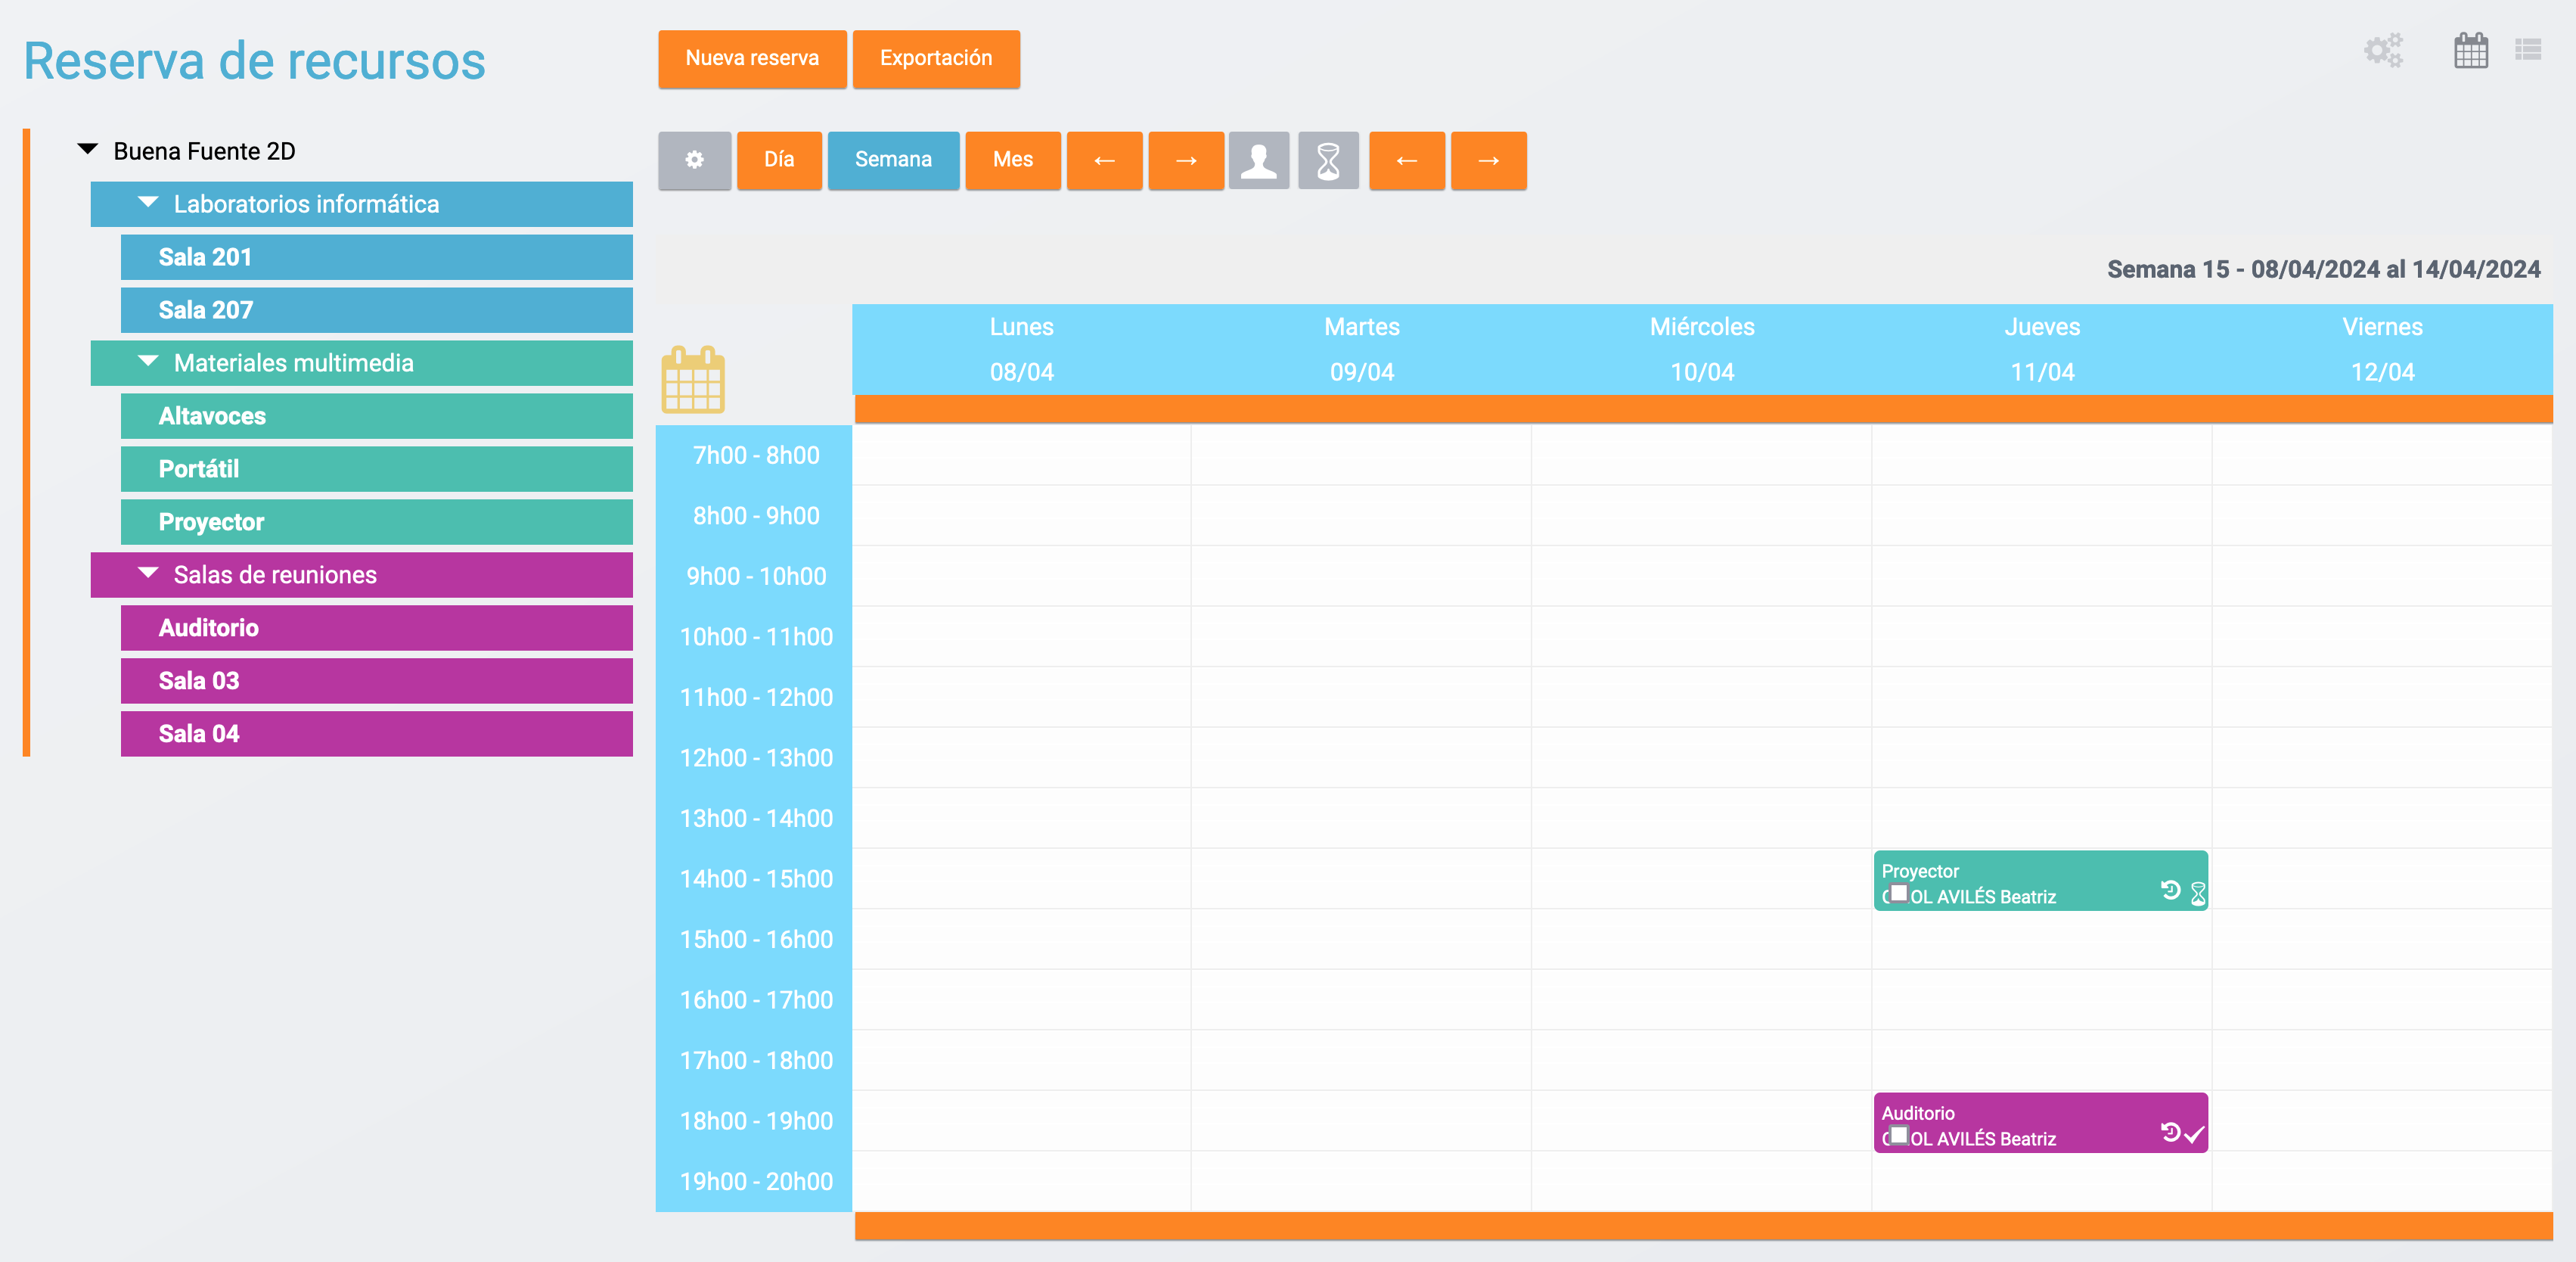
Task: Open the top-right double gears settings icon
Action: click(x=2384, y=51)
